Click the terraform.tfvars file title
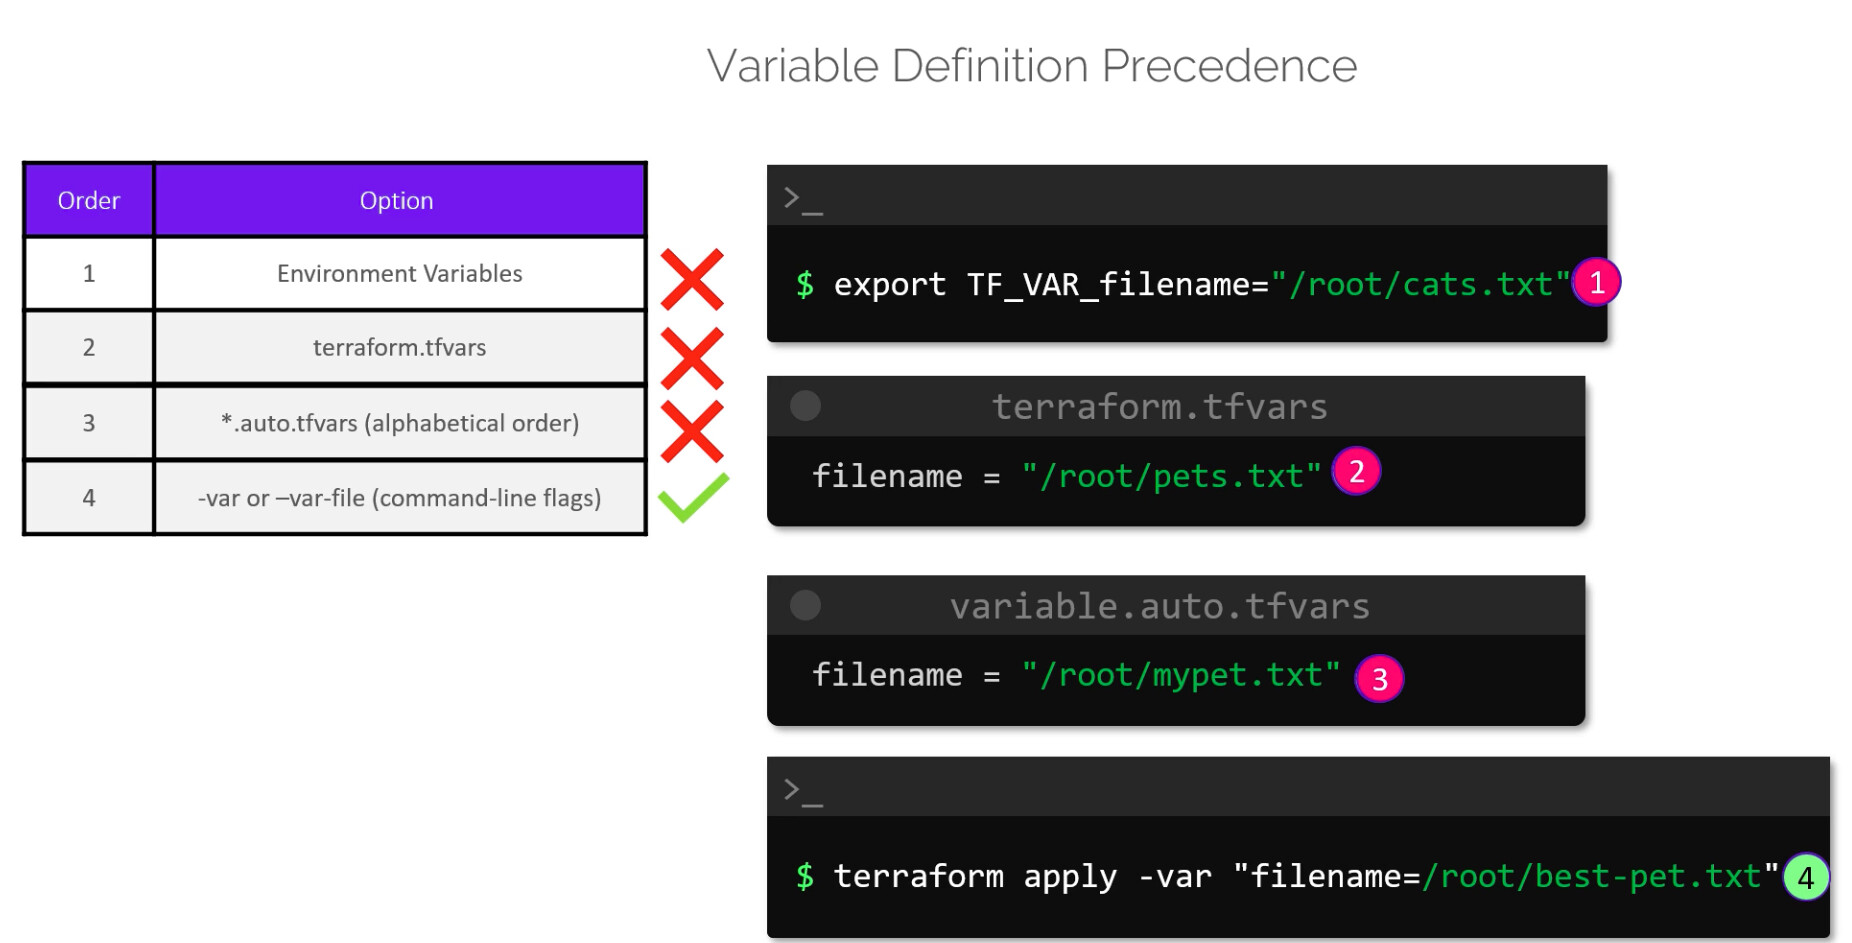This screenshot has width=1852, height=943. pyautogui.click(x=1159, y=407)
